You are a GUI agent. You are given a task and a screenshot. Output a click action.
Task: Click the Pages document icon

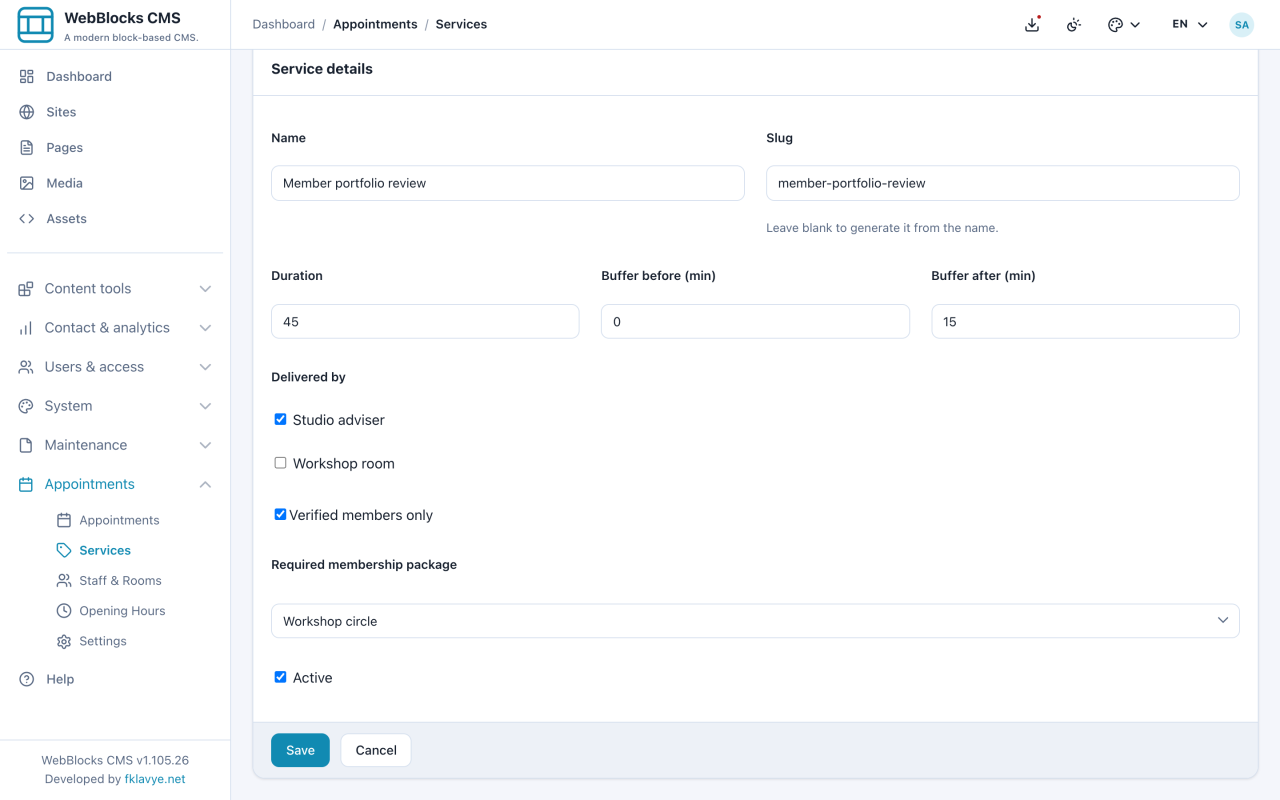[27, 148]
